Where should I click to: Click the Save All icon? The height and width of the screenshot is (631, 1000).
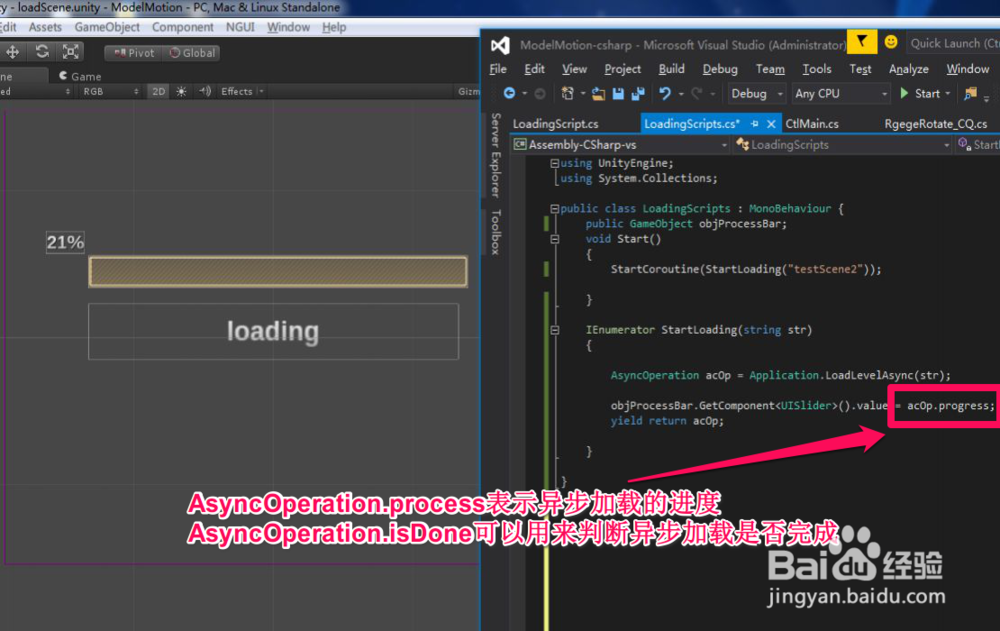click(638, 93)
